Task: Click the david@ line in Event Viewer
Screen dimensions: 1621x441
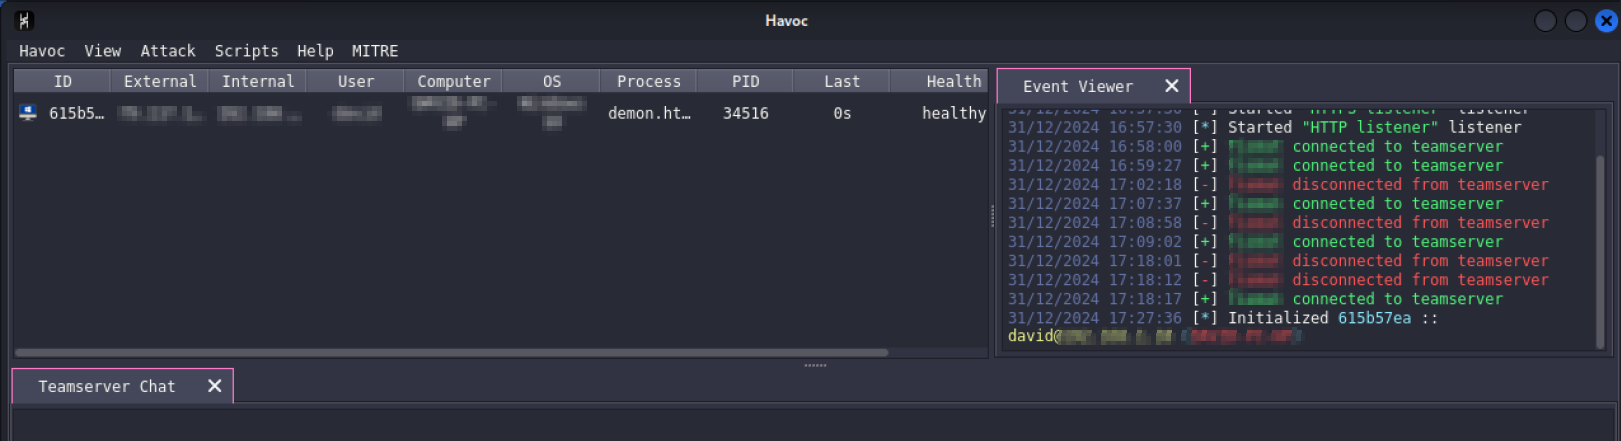Action: (x=1155, y=336)
